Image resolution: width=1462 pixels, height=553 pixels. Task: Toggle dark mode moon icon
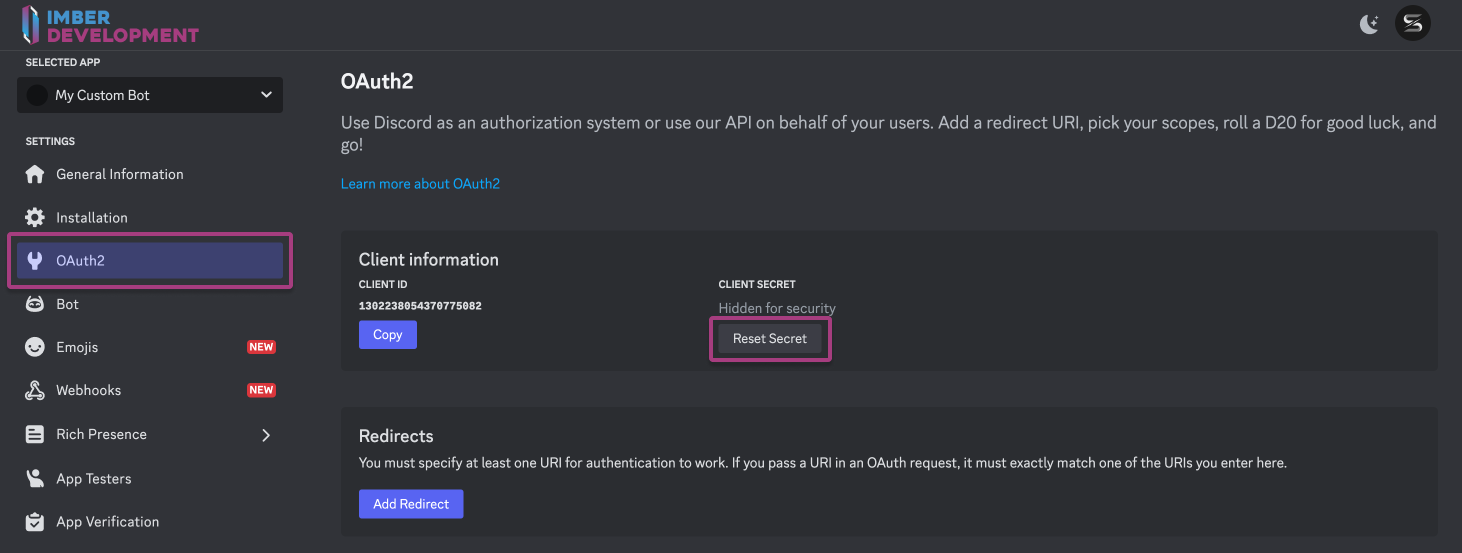point(1369,24)
